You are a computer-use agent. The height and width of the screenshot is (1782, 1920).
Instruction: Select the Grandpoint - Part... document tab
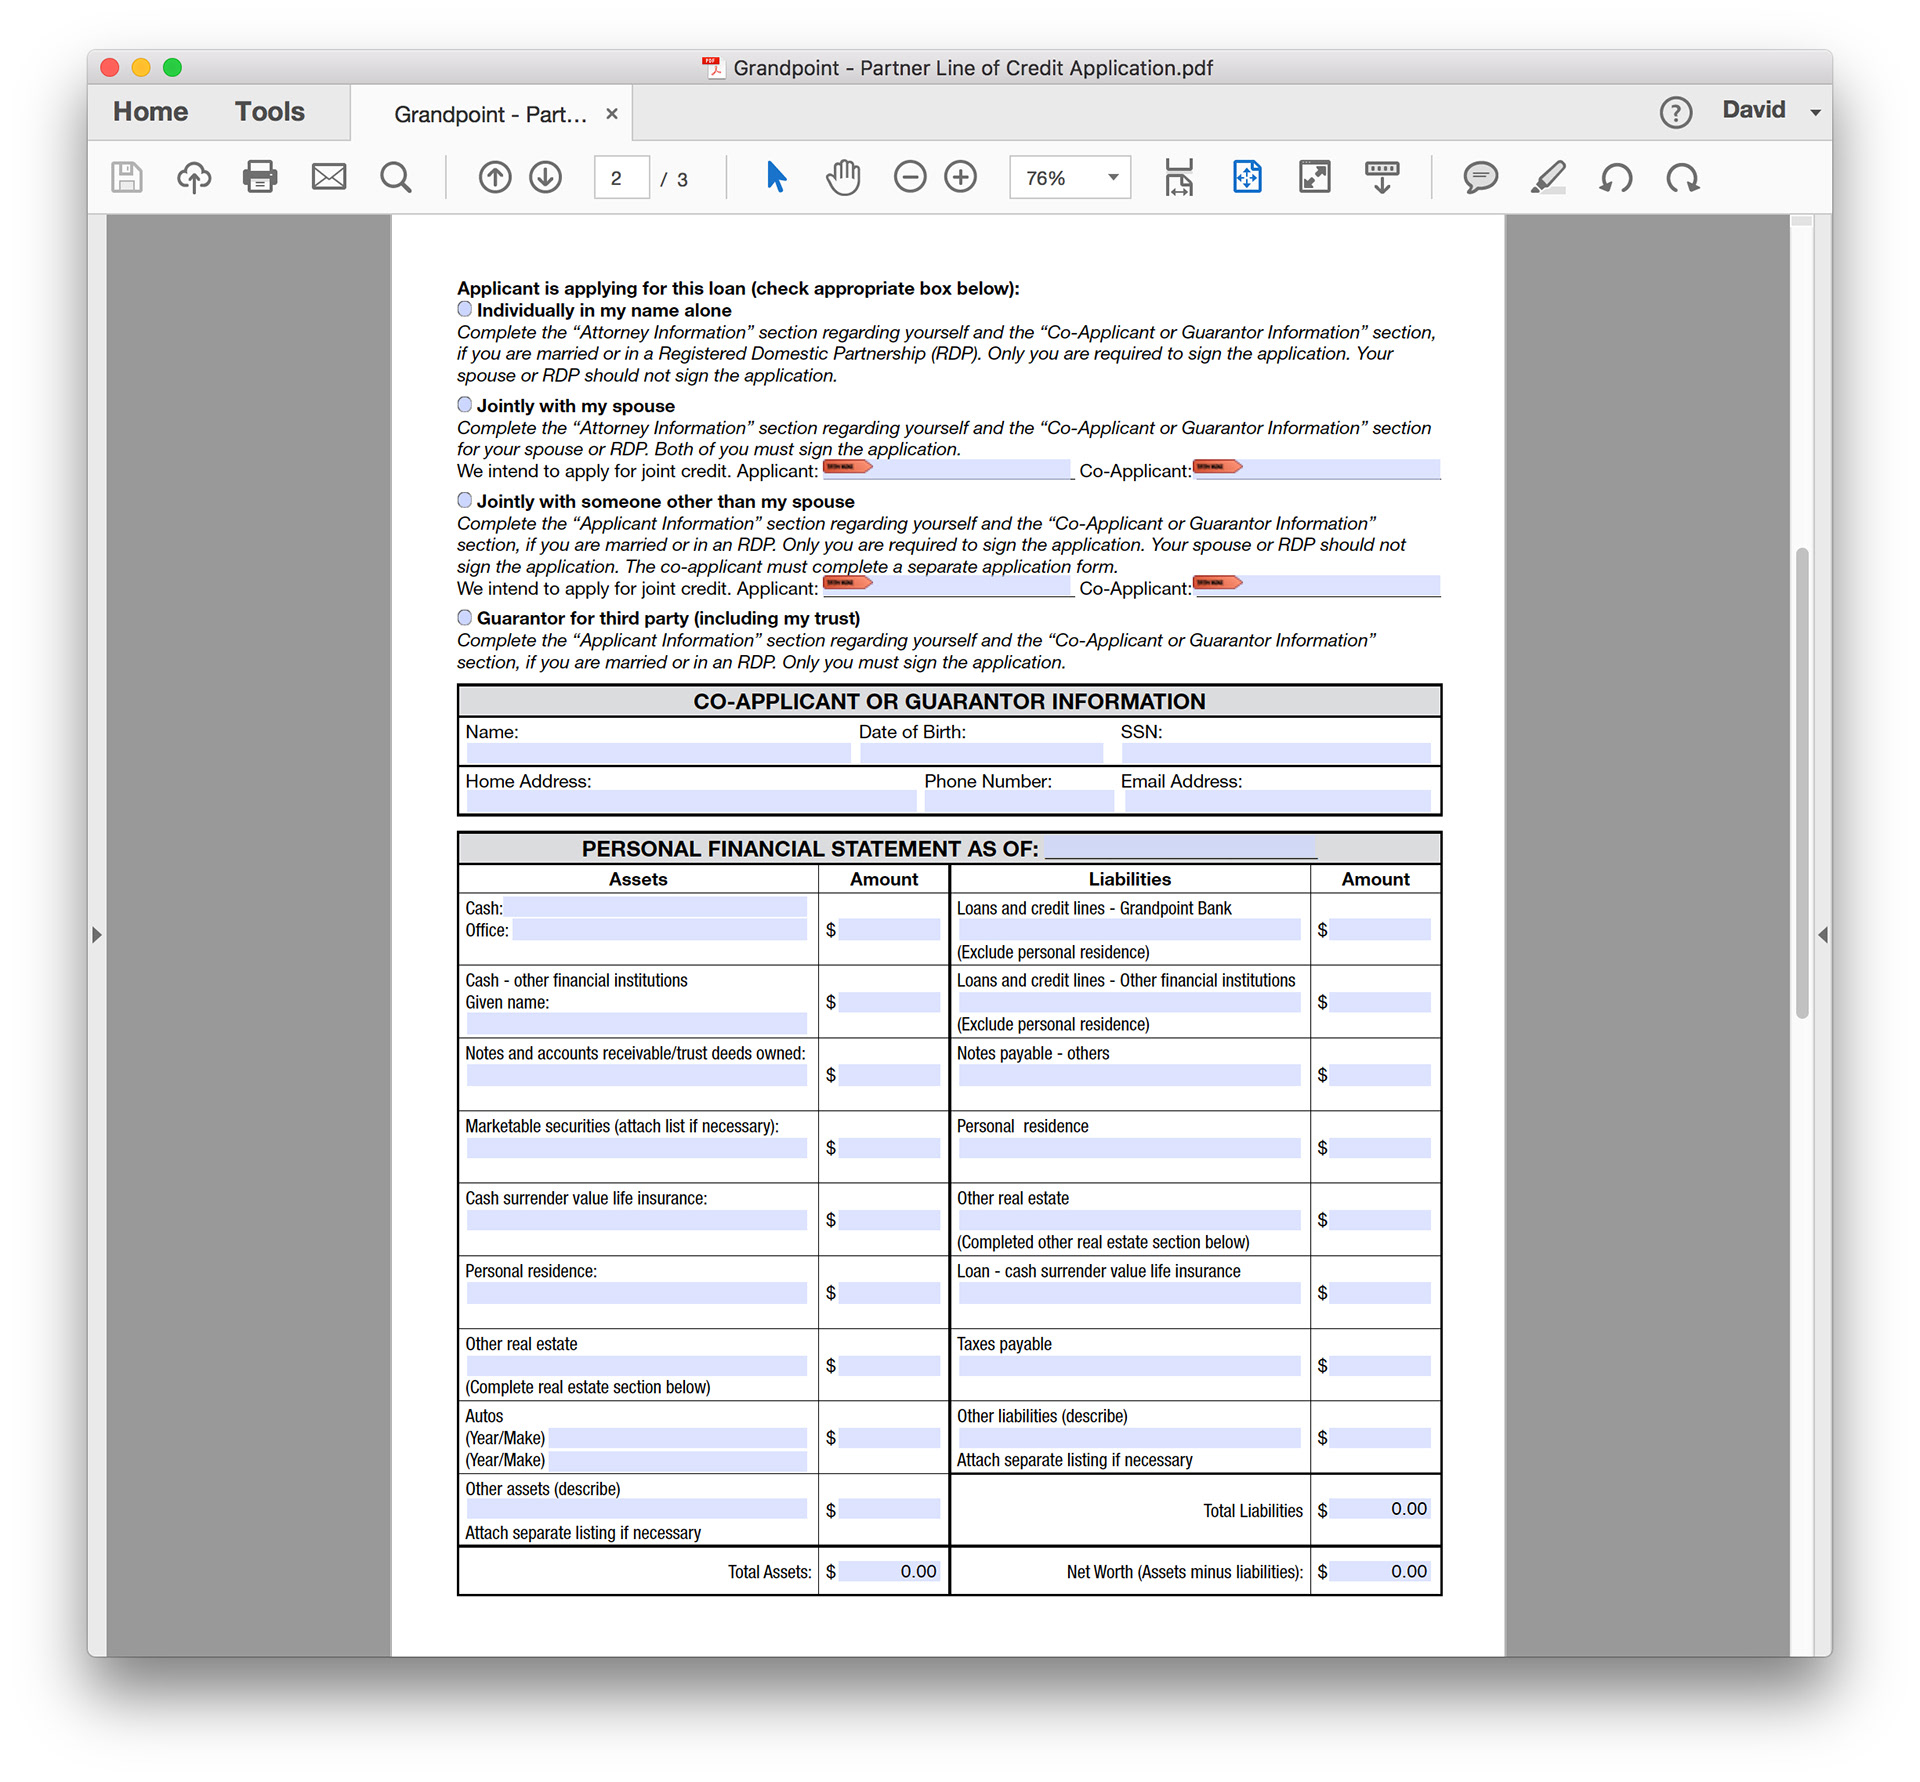[490, 114]
